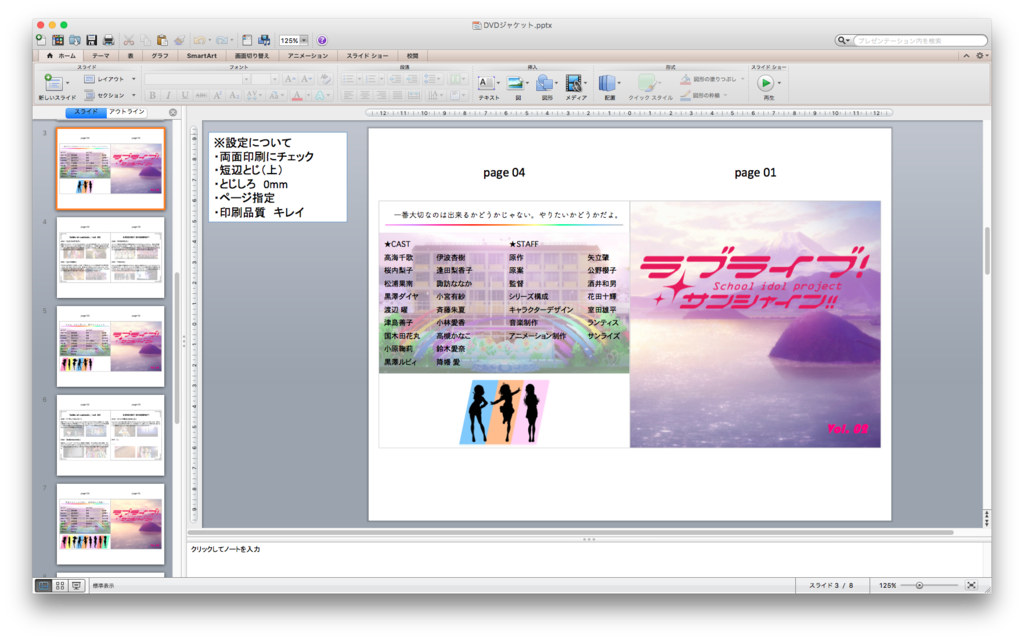Click the notes area クリックしてノートを入力

585,559
